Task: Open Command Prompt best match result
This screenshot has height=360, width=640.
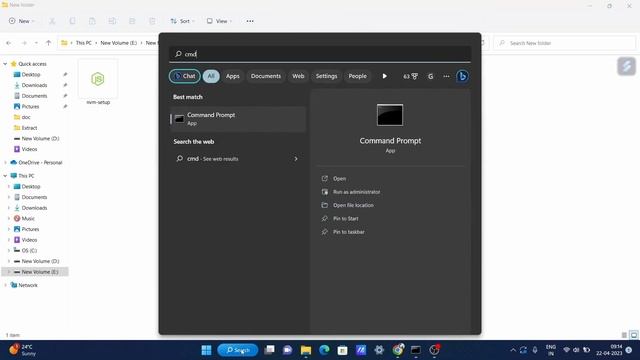Action: click(x=238, y=119)
